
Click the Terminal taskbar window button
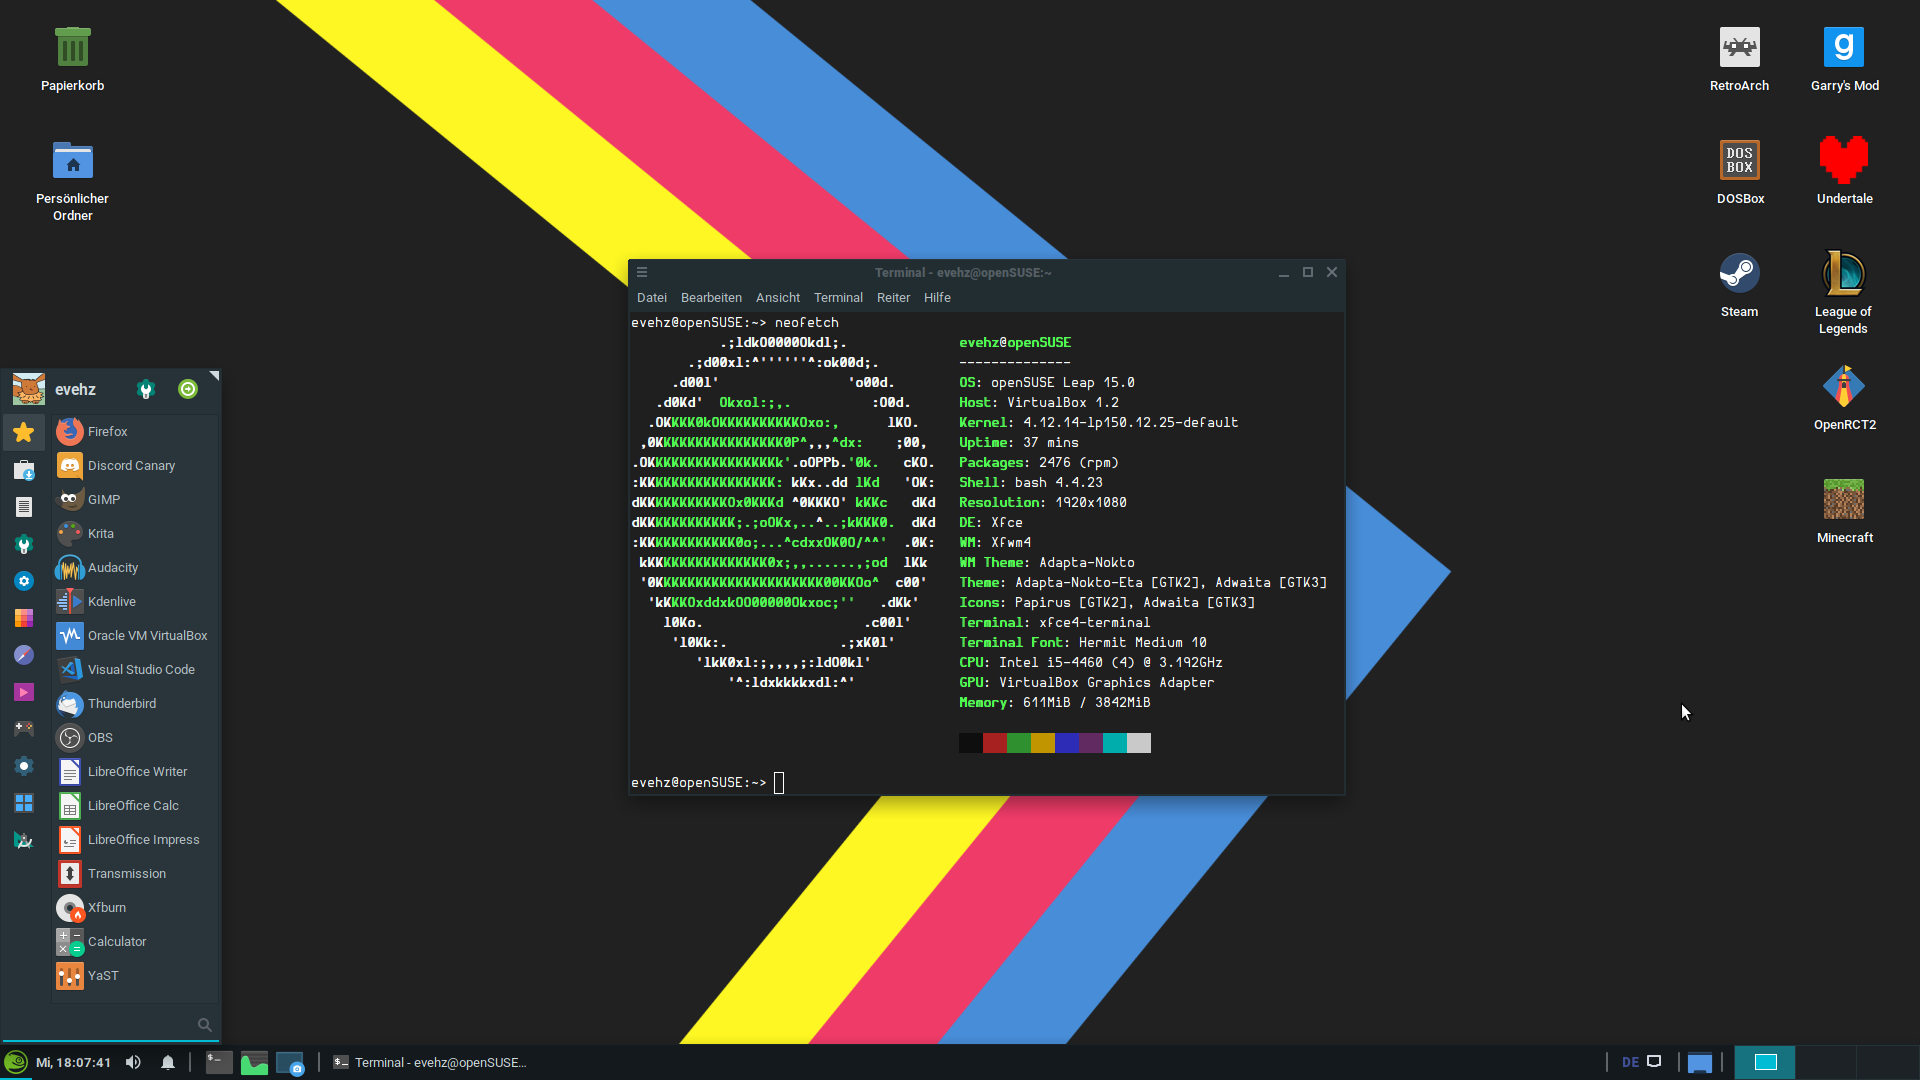click(x=430, y=1063)
